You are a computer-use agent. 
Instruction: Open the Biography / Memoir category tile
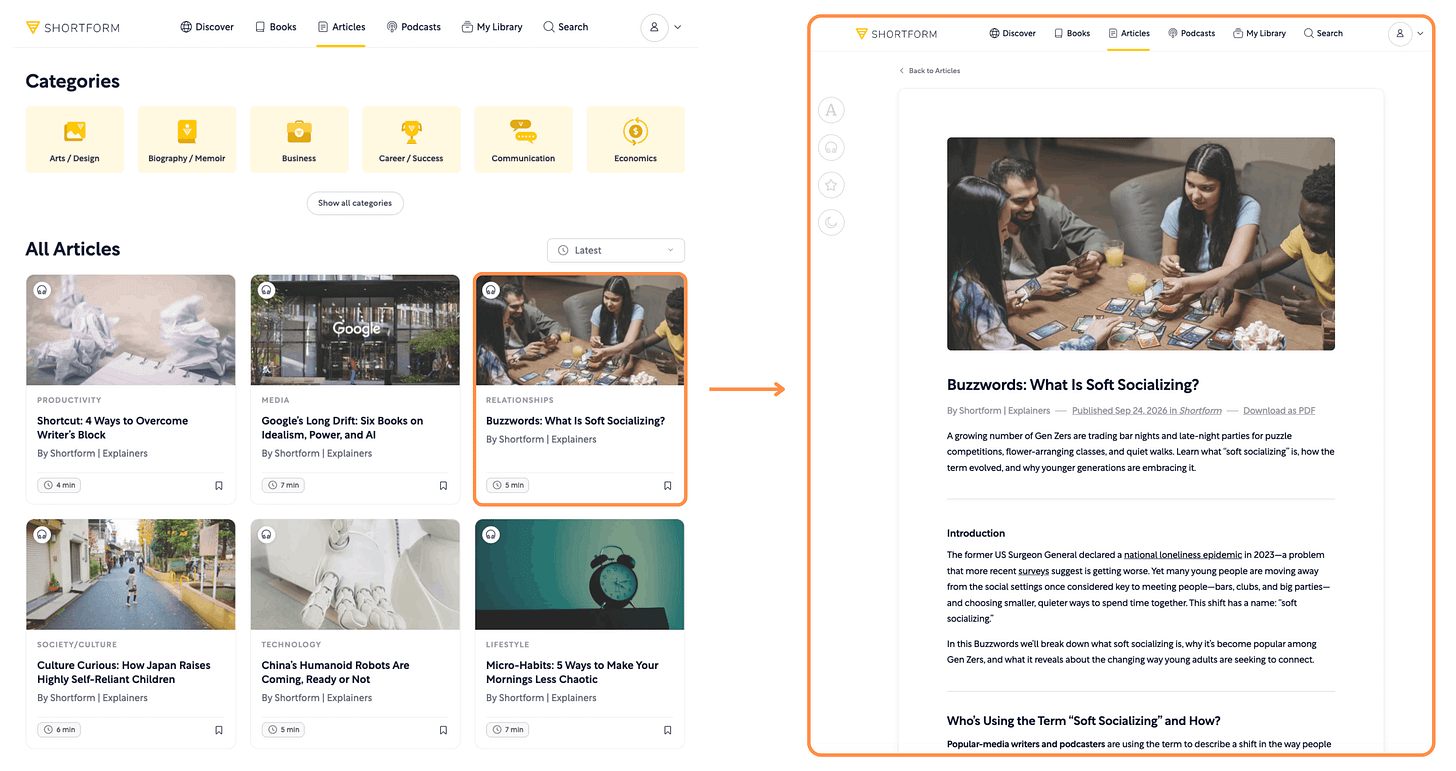187,139
